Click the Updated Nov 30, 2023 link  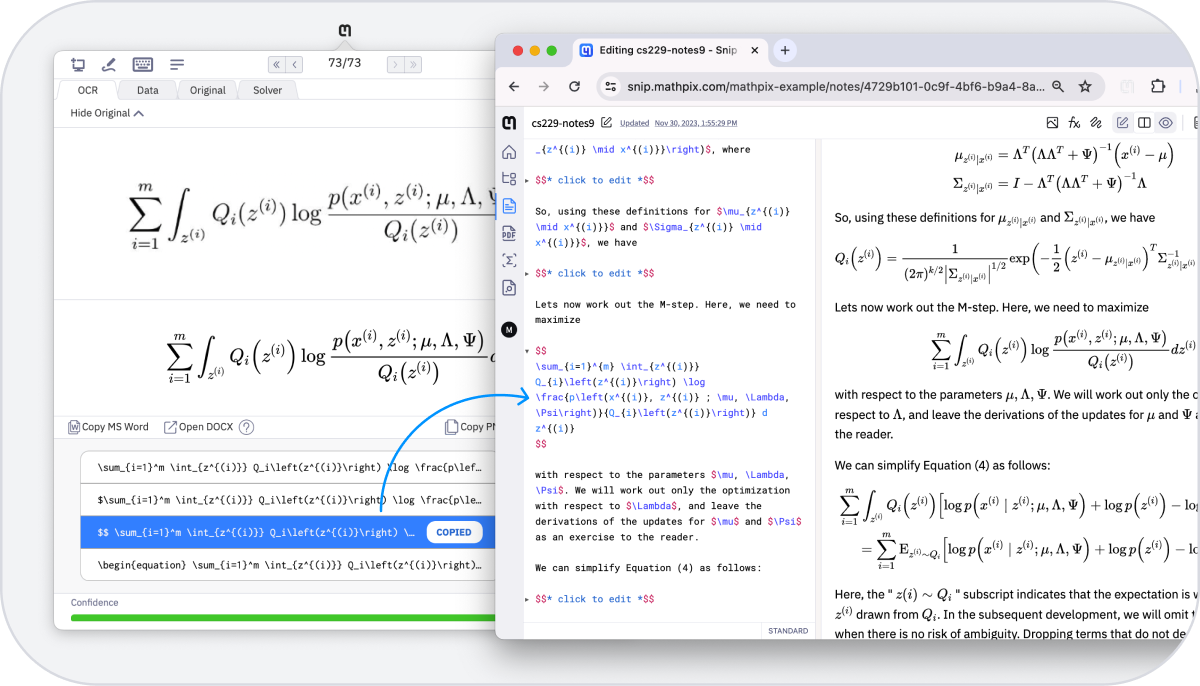tap(679, 123)
